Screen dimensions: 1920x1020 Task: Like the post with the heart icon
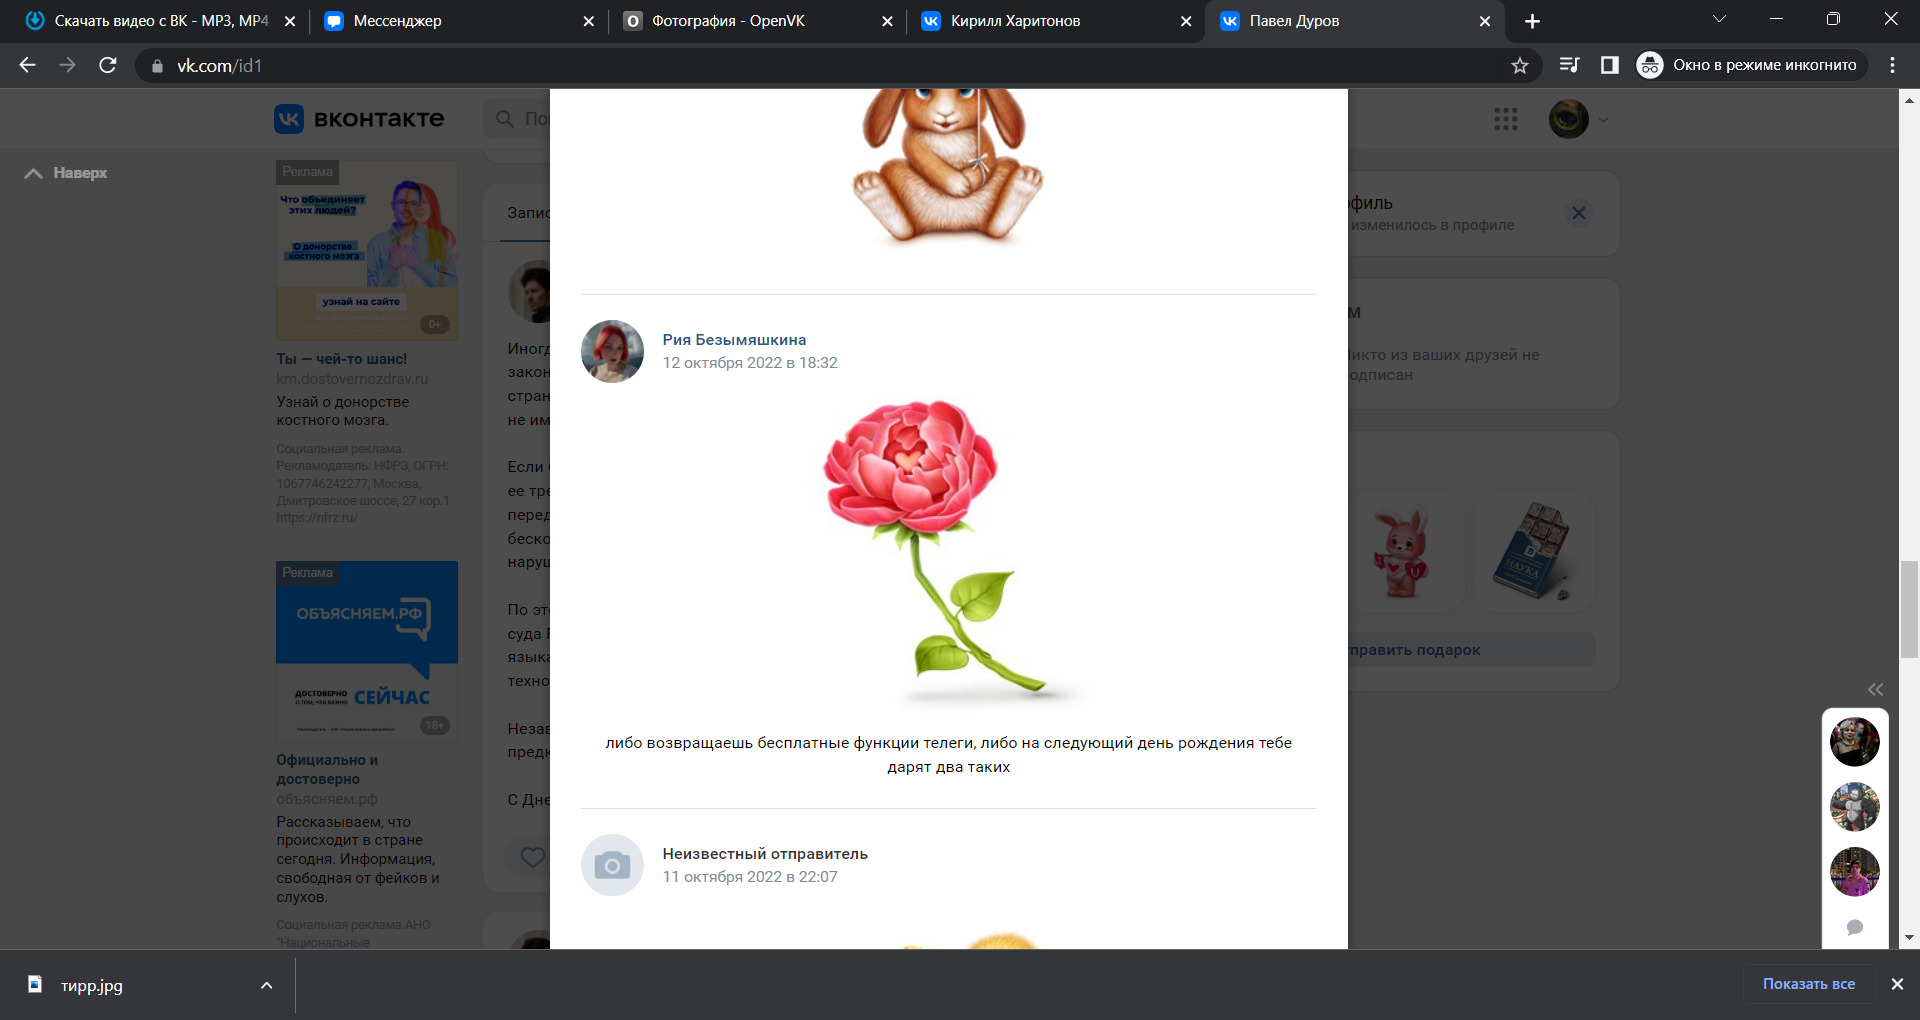coord(533,857)
